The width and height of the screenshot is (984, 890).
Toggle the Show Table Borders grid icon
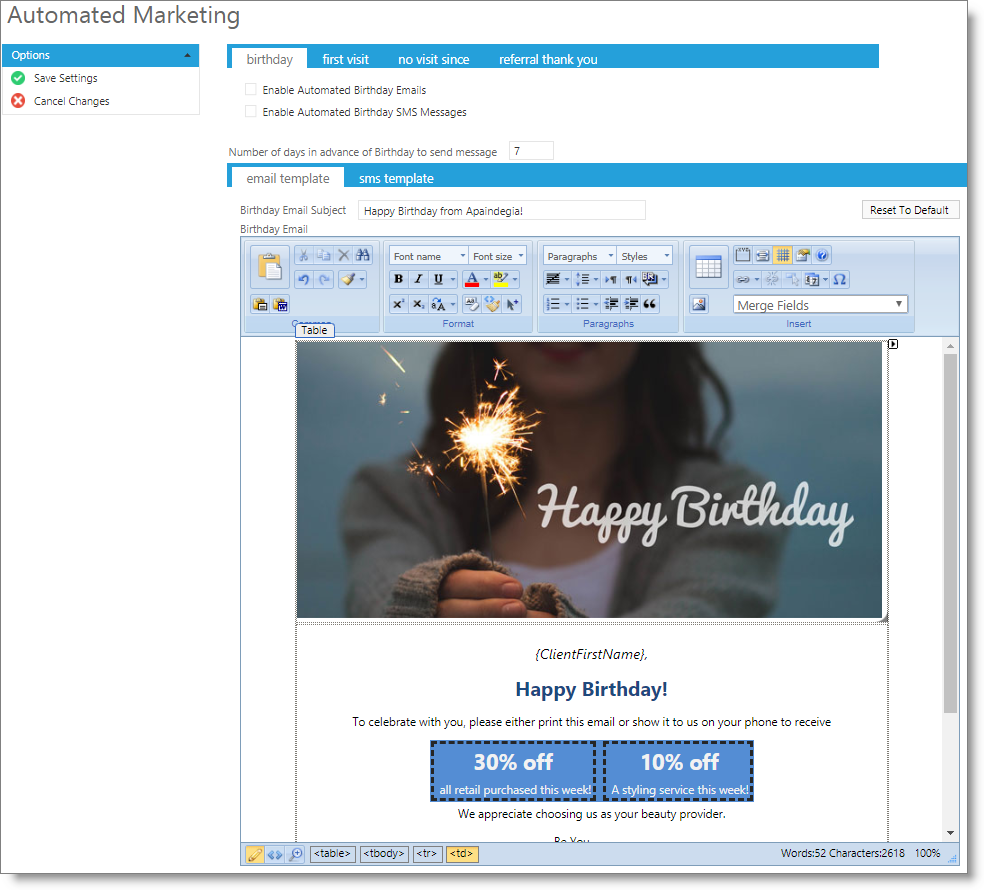pyautogui.click(x=783, y=255)
